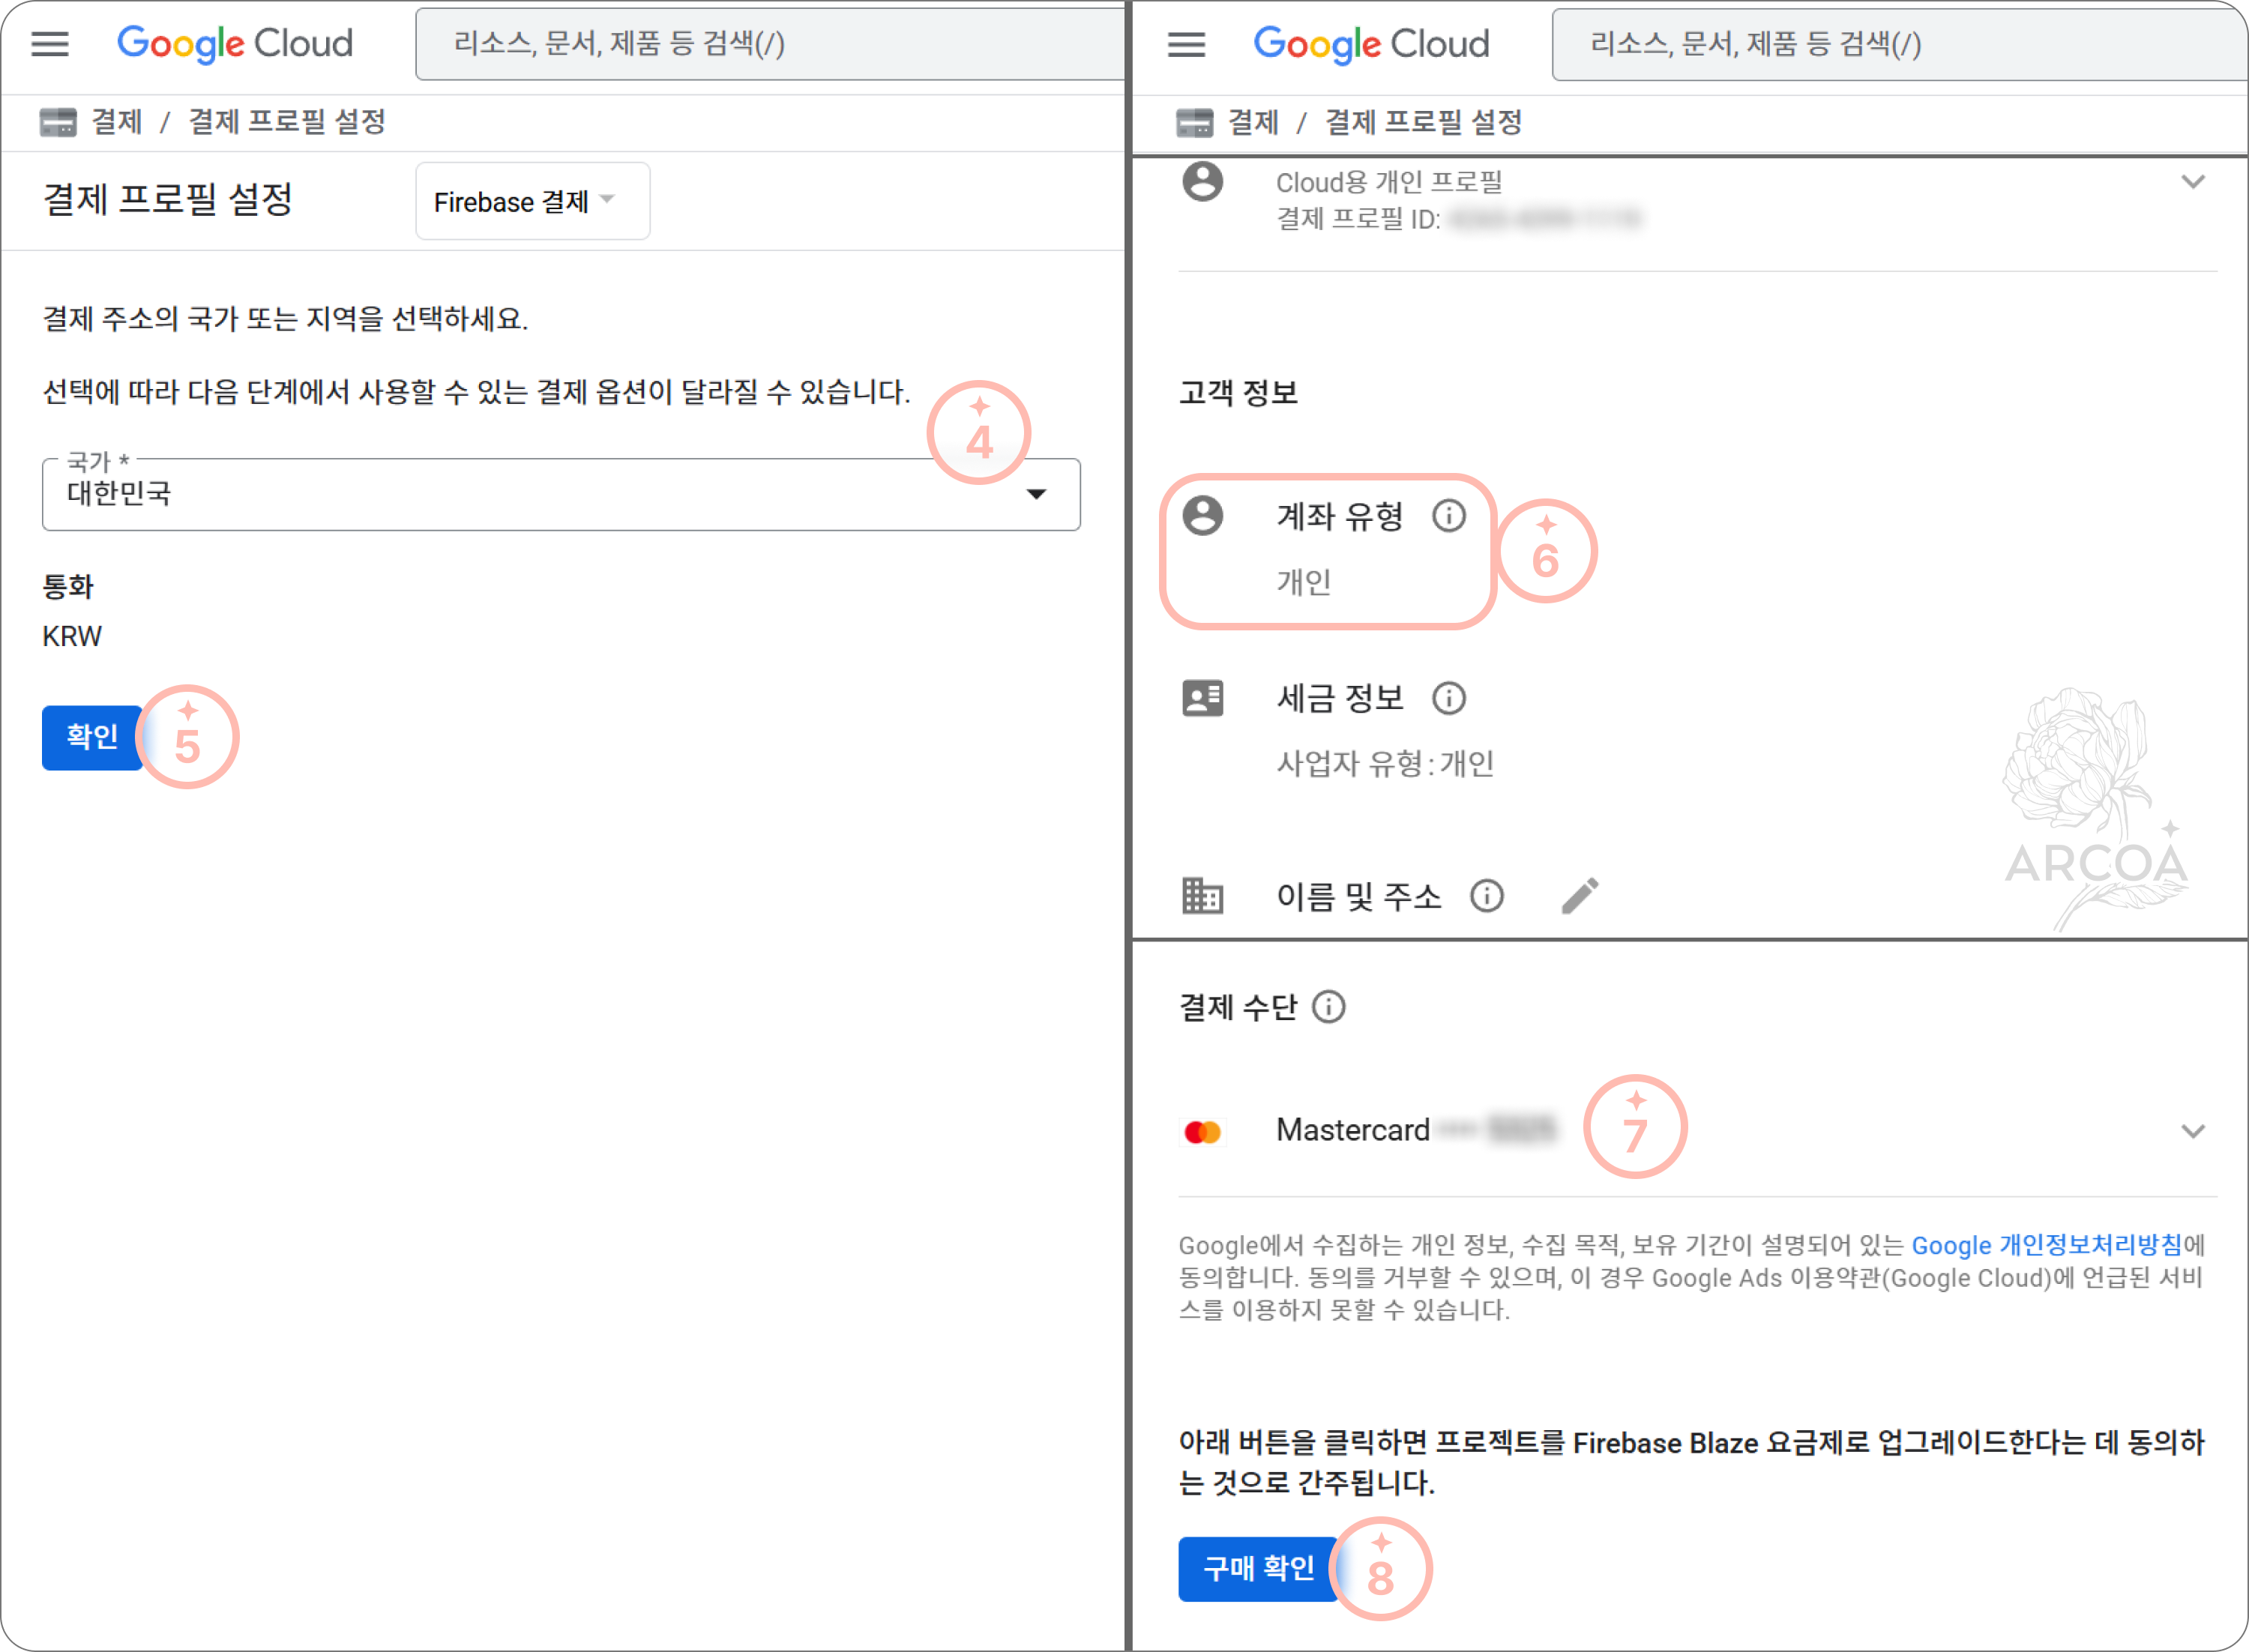
Task: Click the 구매 확인 purchase button
Action: [1258, 1568]
